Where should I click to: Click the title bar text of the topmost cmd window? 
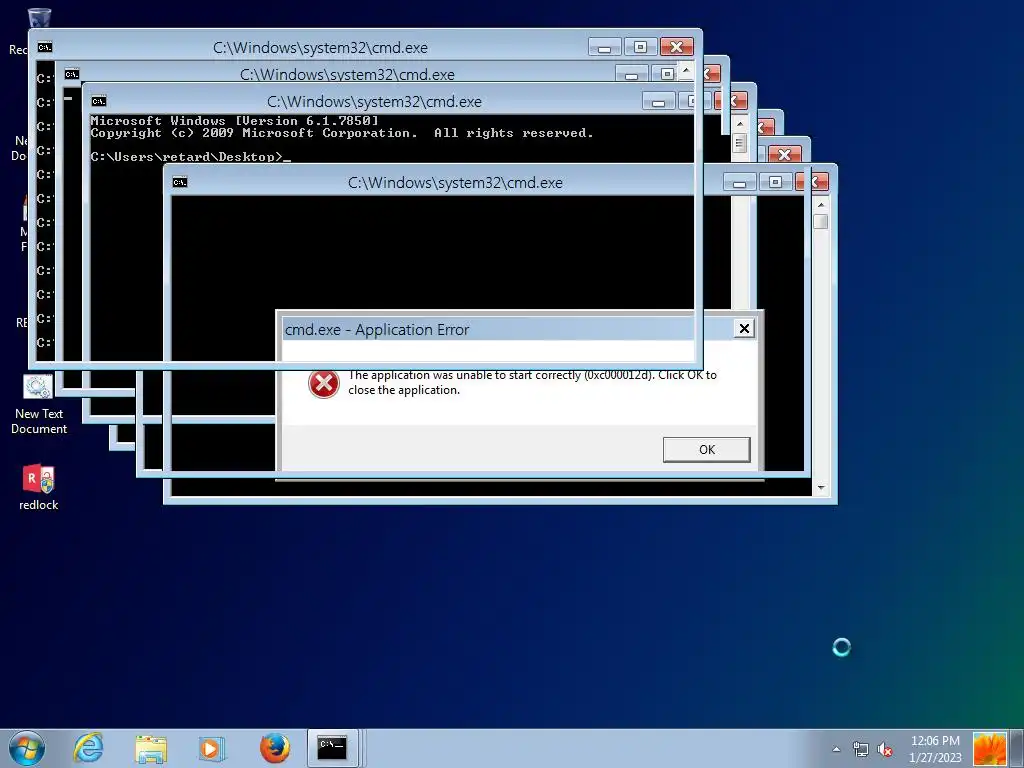[x=320, y=48]
